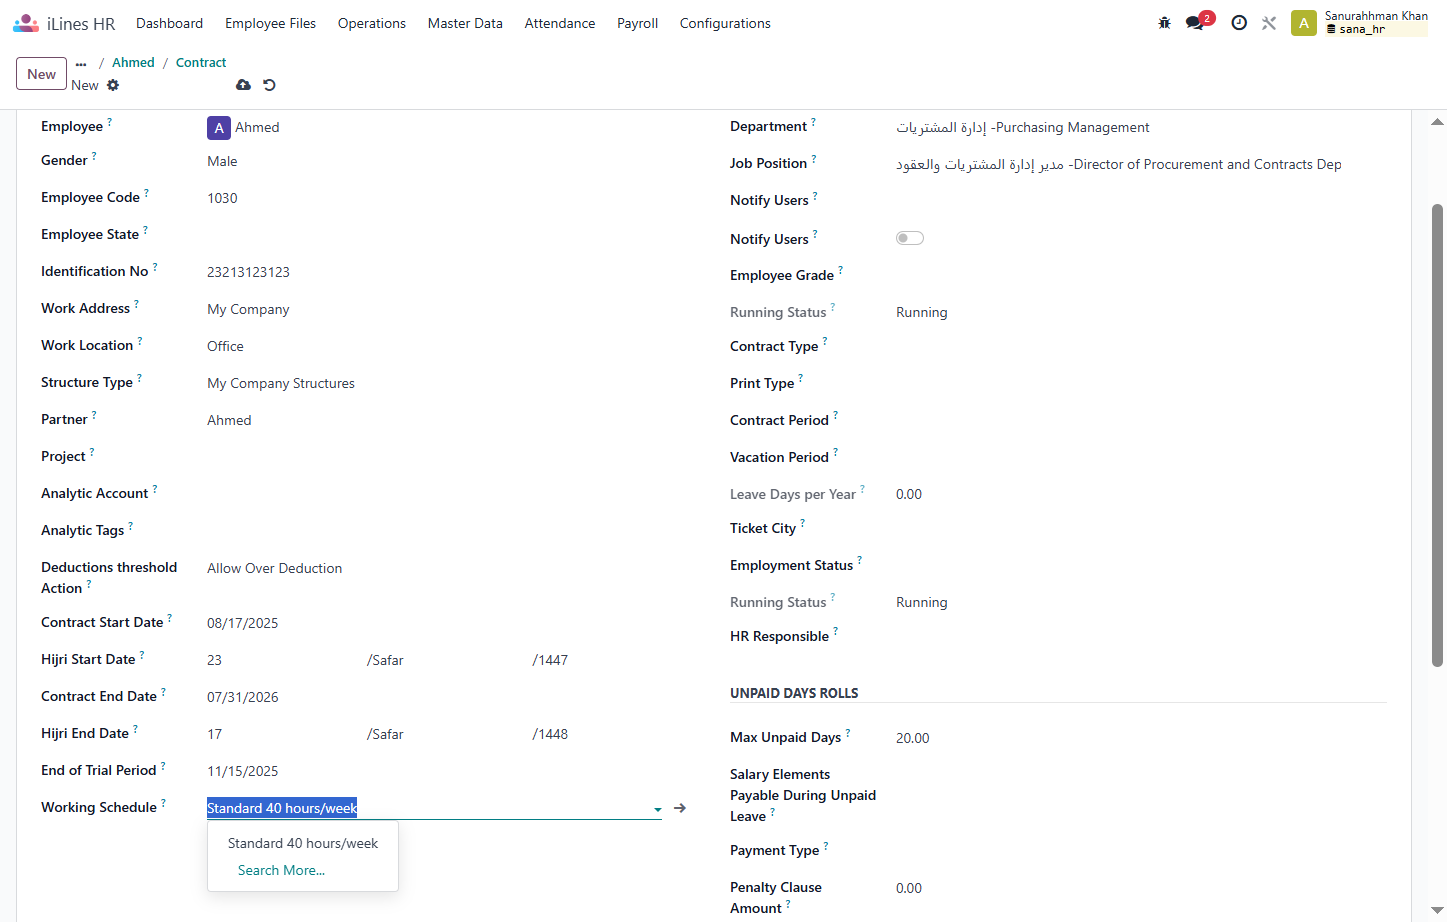Viewport: 1447px width, 922px height.
Task: Open the Master Data menu
Action: pyautogui.click(x=465, y=23)
